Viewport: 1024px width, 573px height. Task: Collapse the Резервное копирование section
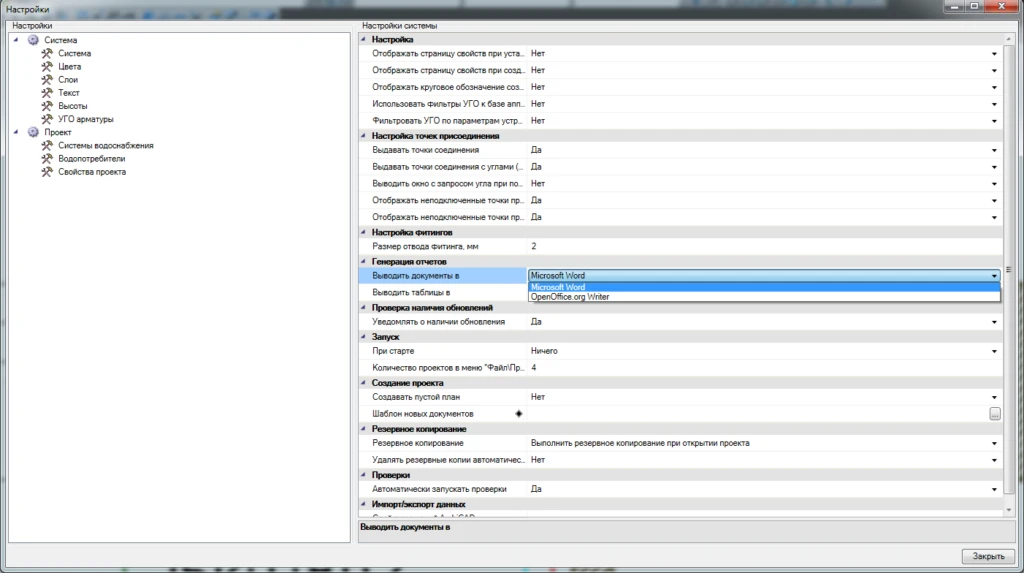point(364,429)
